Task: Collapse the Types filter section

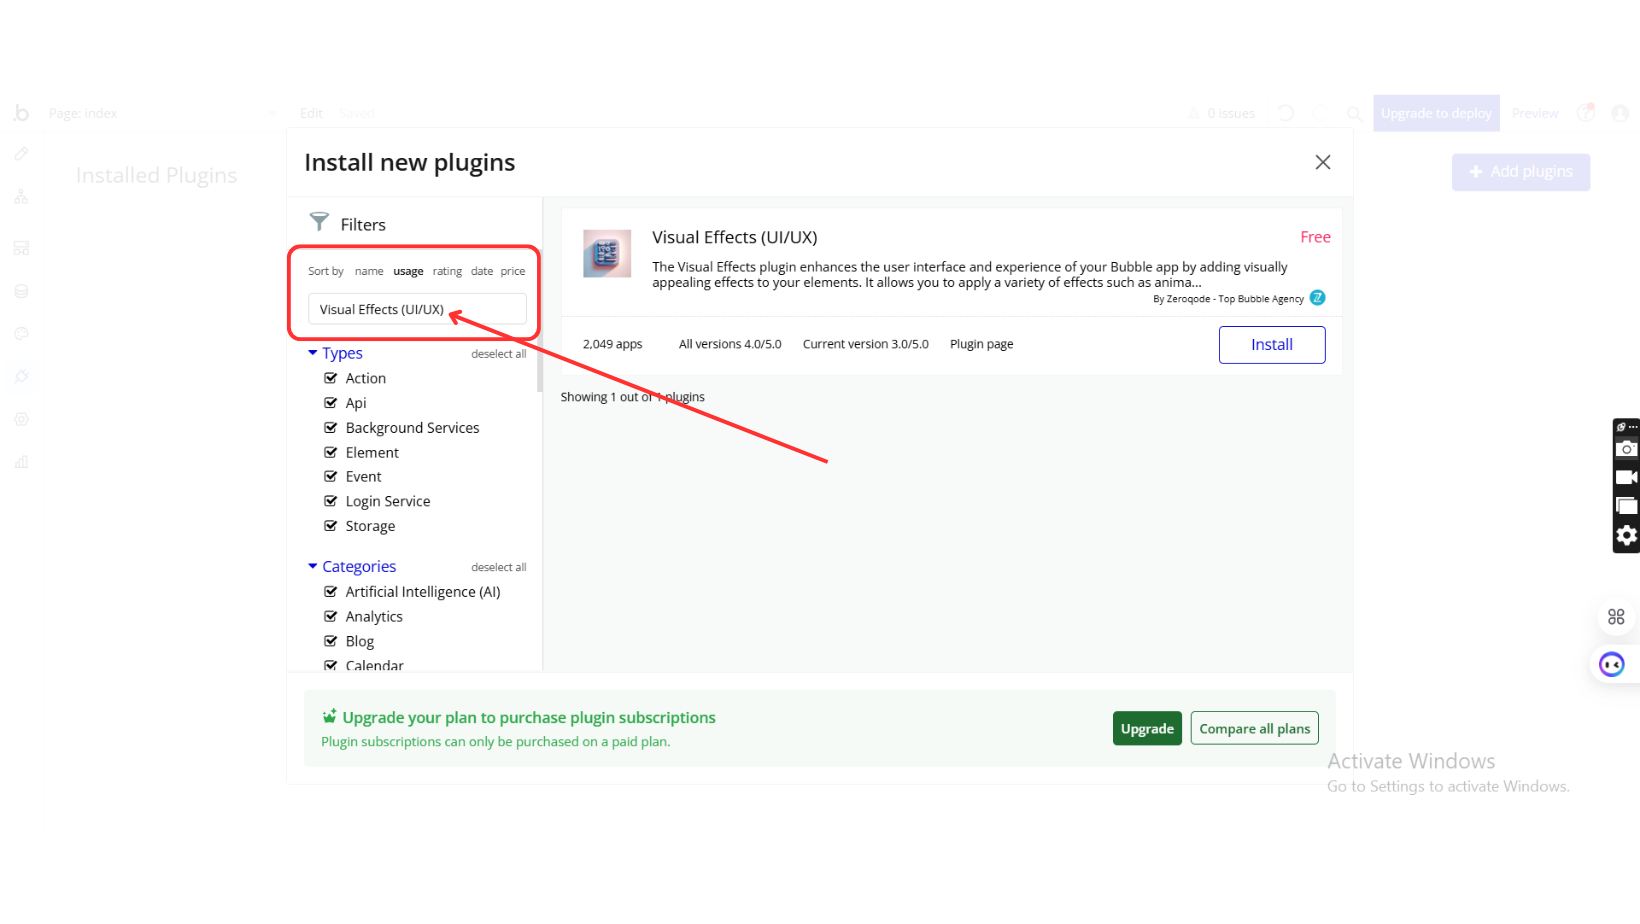Action: click(313, 353)
